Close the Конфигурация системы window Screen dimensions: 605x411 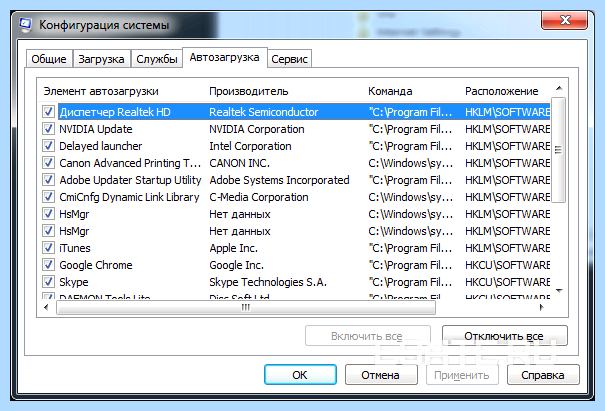coord(564,20)
